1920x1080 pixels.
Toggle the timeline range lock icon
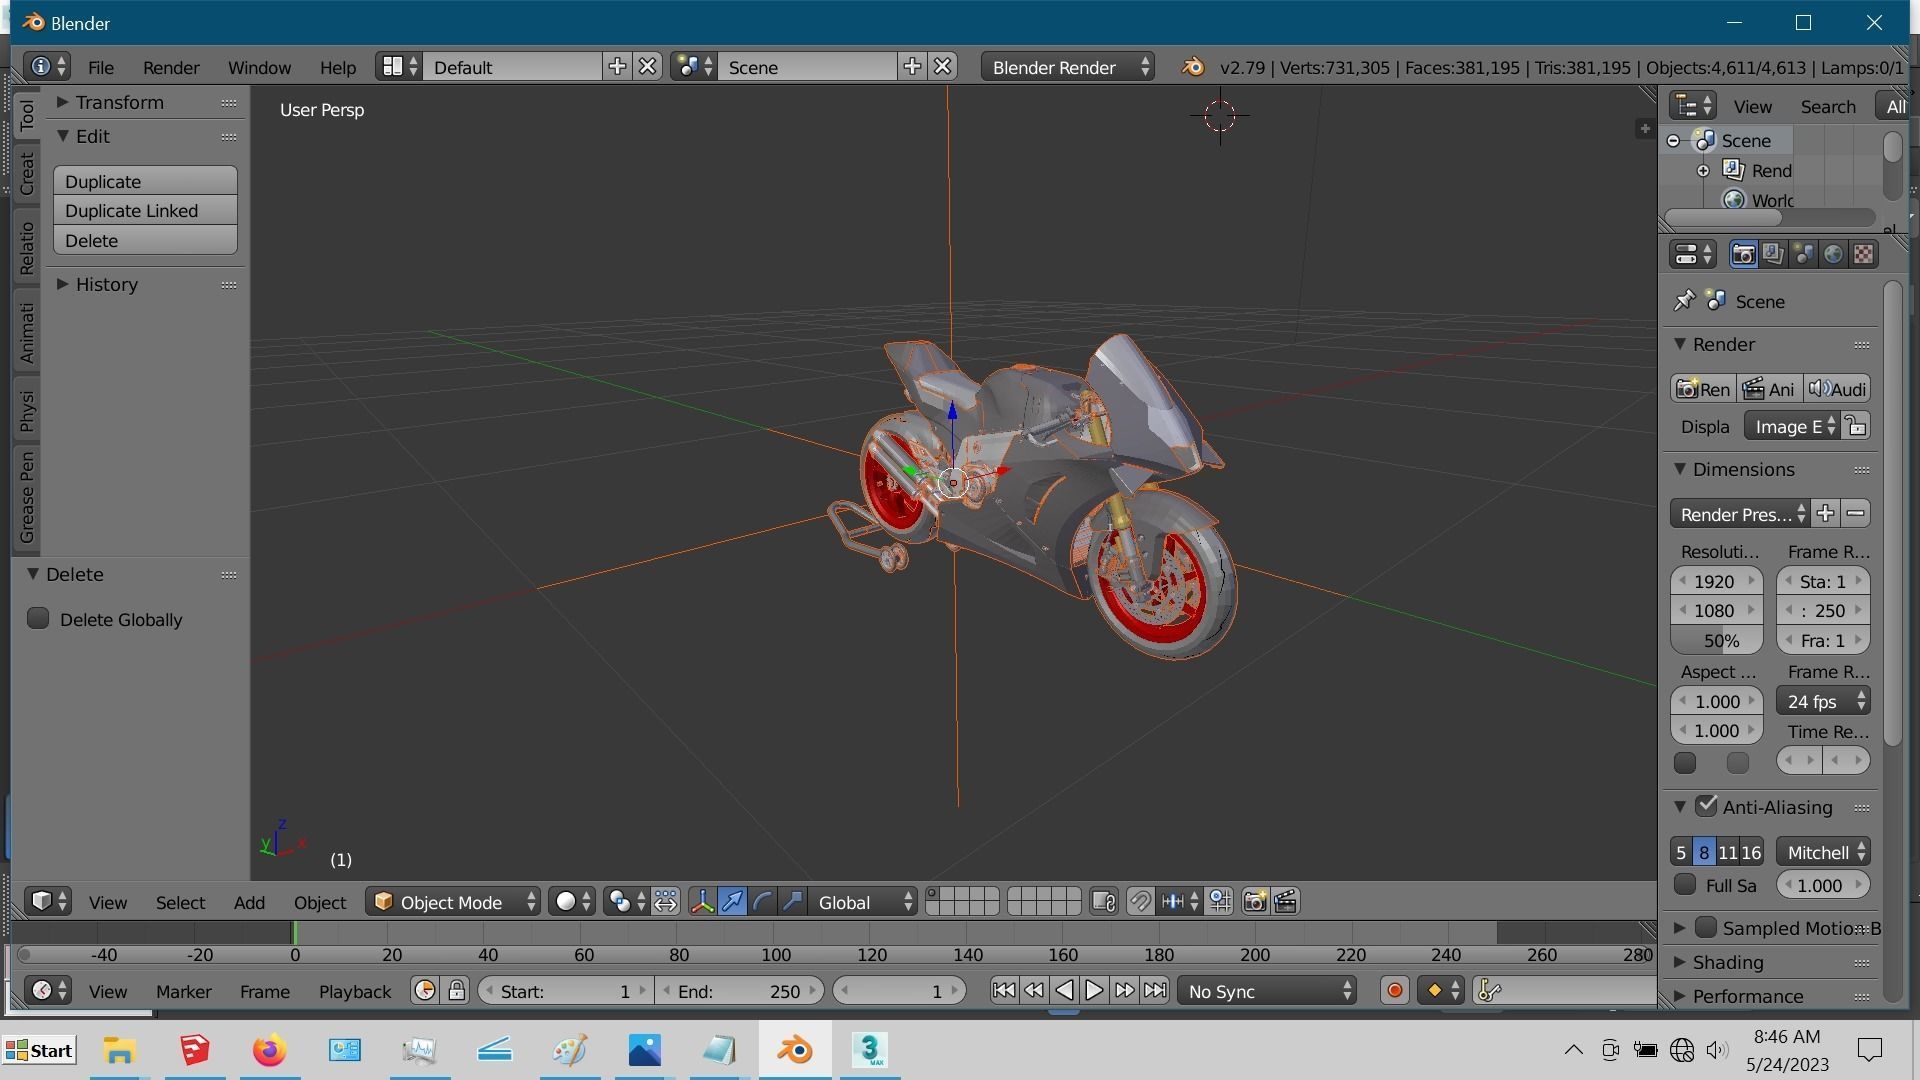[457, 991]
